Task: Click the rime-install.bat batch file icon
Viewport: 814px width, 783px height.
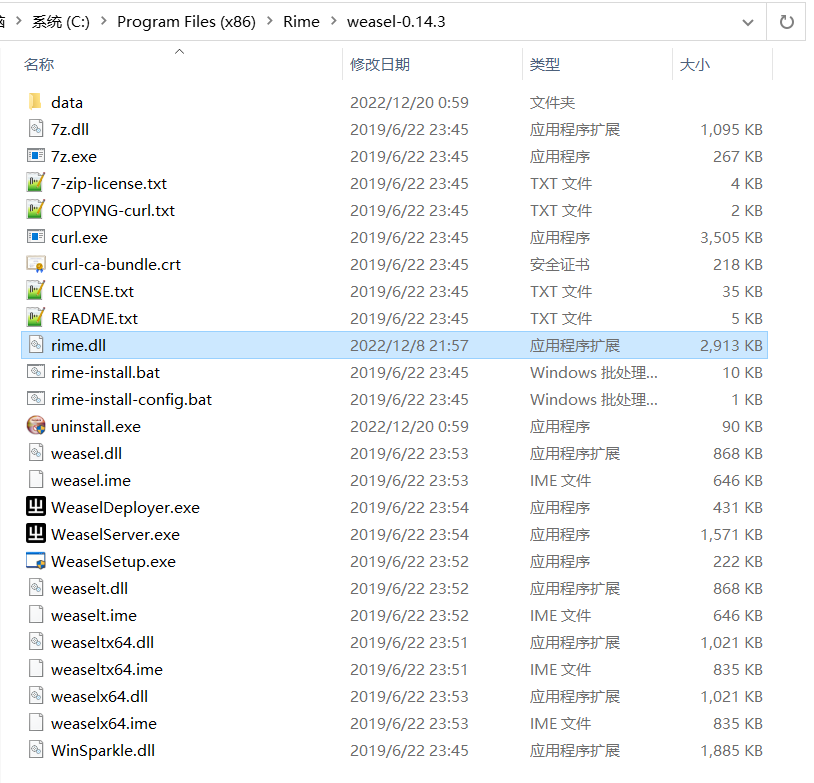Action: point(35,372)
